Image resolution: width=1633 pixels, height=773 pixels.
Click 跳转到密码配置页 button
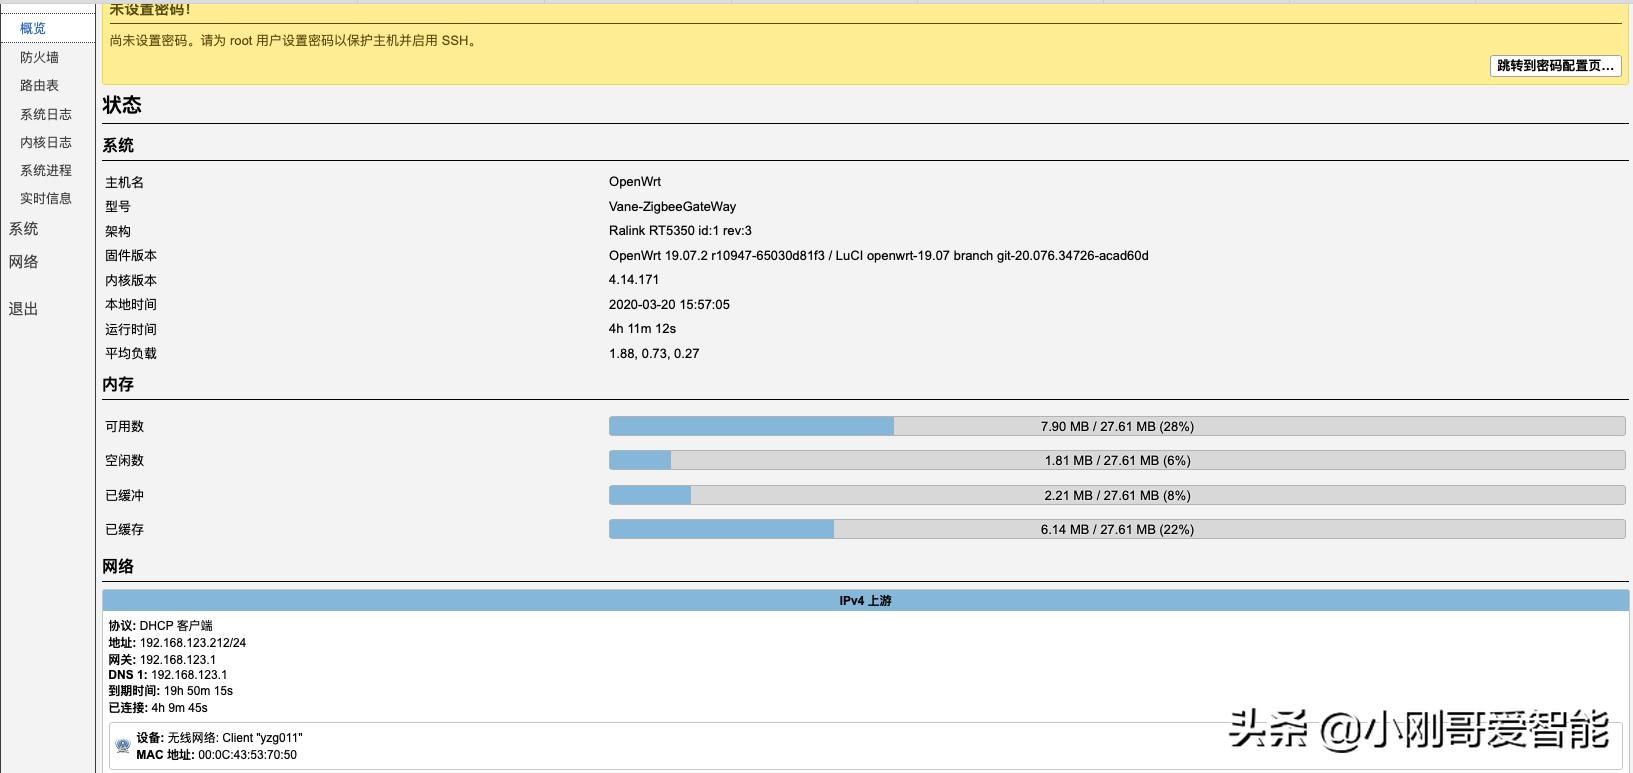point(1555,66)
